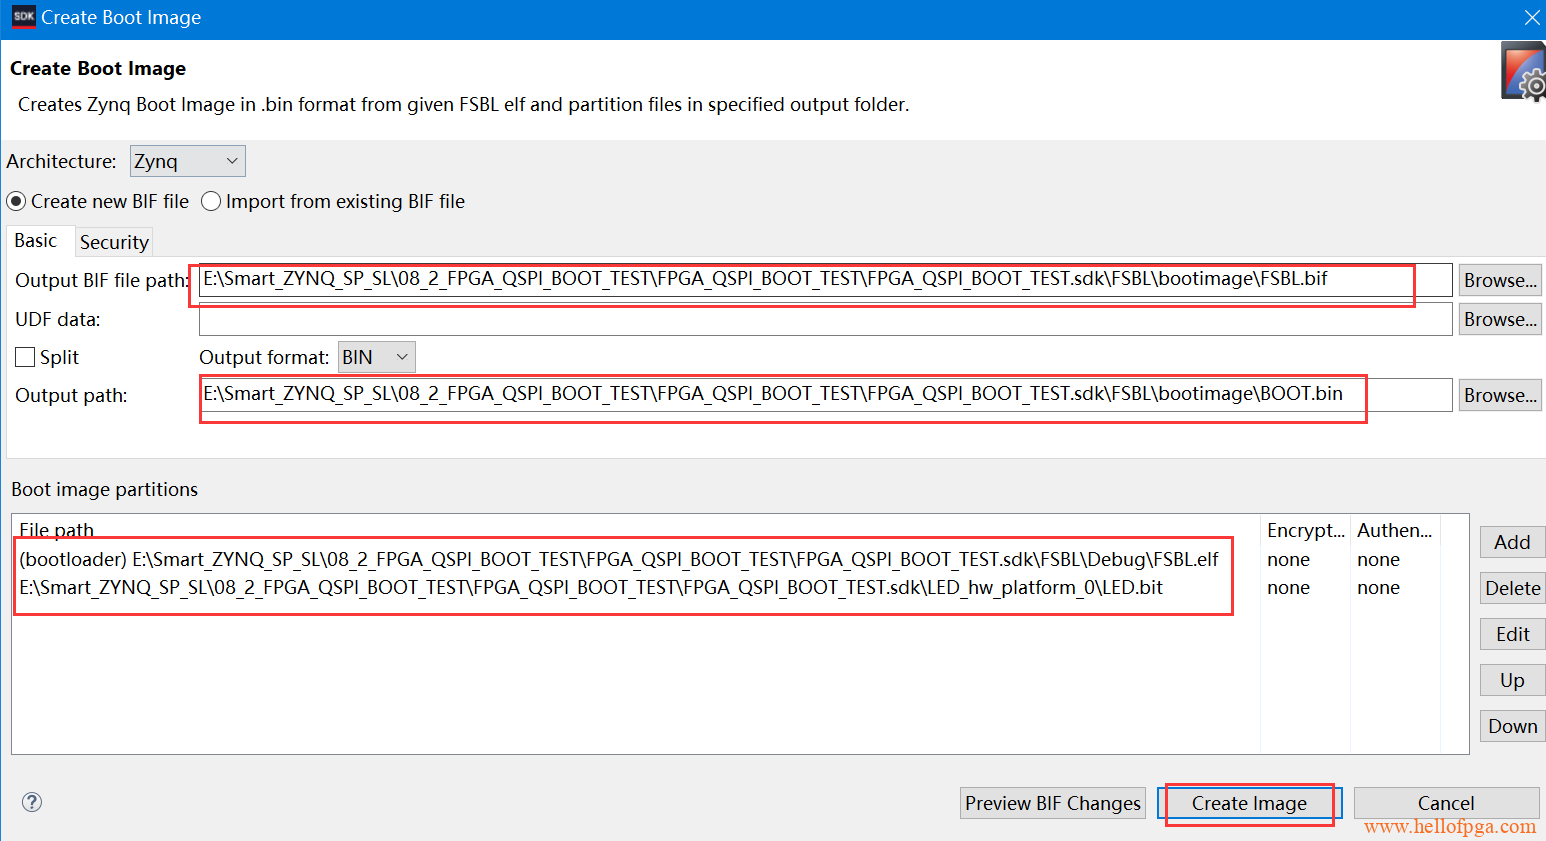The width and height of the screenshot is (1546, 841).
Task: Open the Architecture Zynq dropdown
Action: (187, 161)
